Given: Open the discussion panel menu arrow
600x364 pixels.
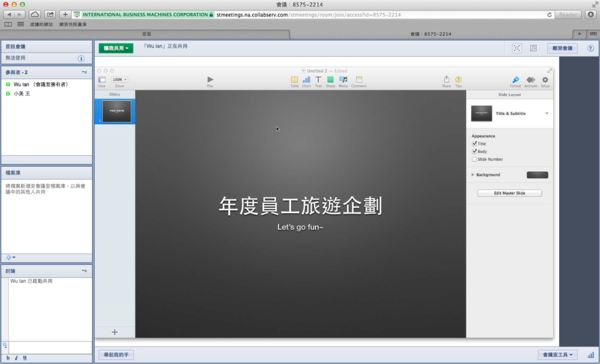Looking at the screenshot, I should pyautogui.click(x=84, y=271).
